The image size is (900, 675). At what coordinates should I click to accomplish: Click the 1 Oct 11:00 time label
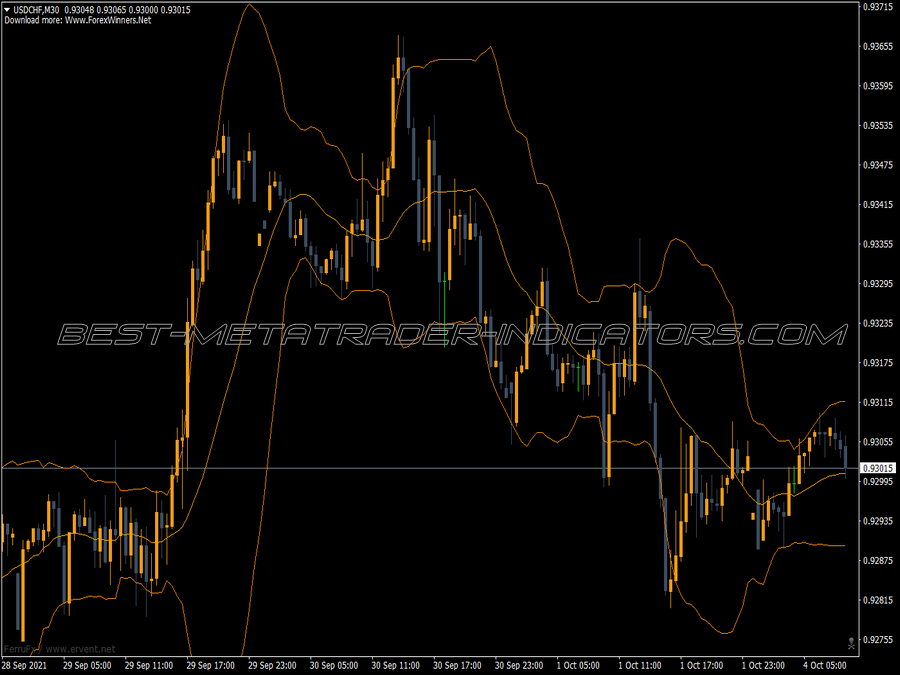click(x=640, y=666)
